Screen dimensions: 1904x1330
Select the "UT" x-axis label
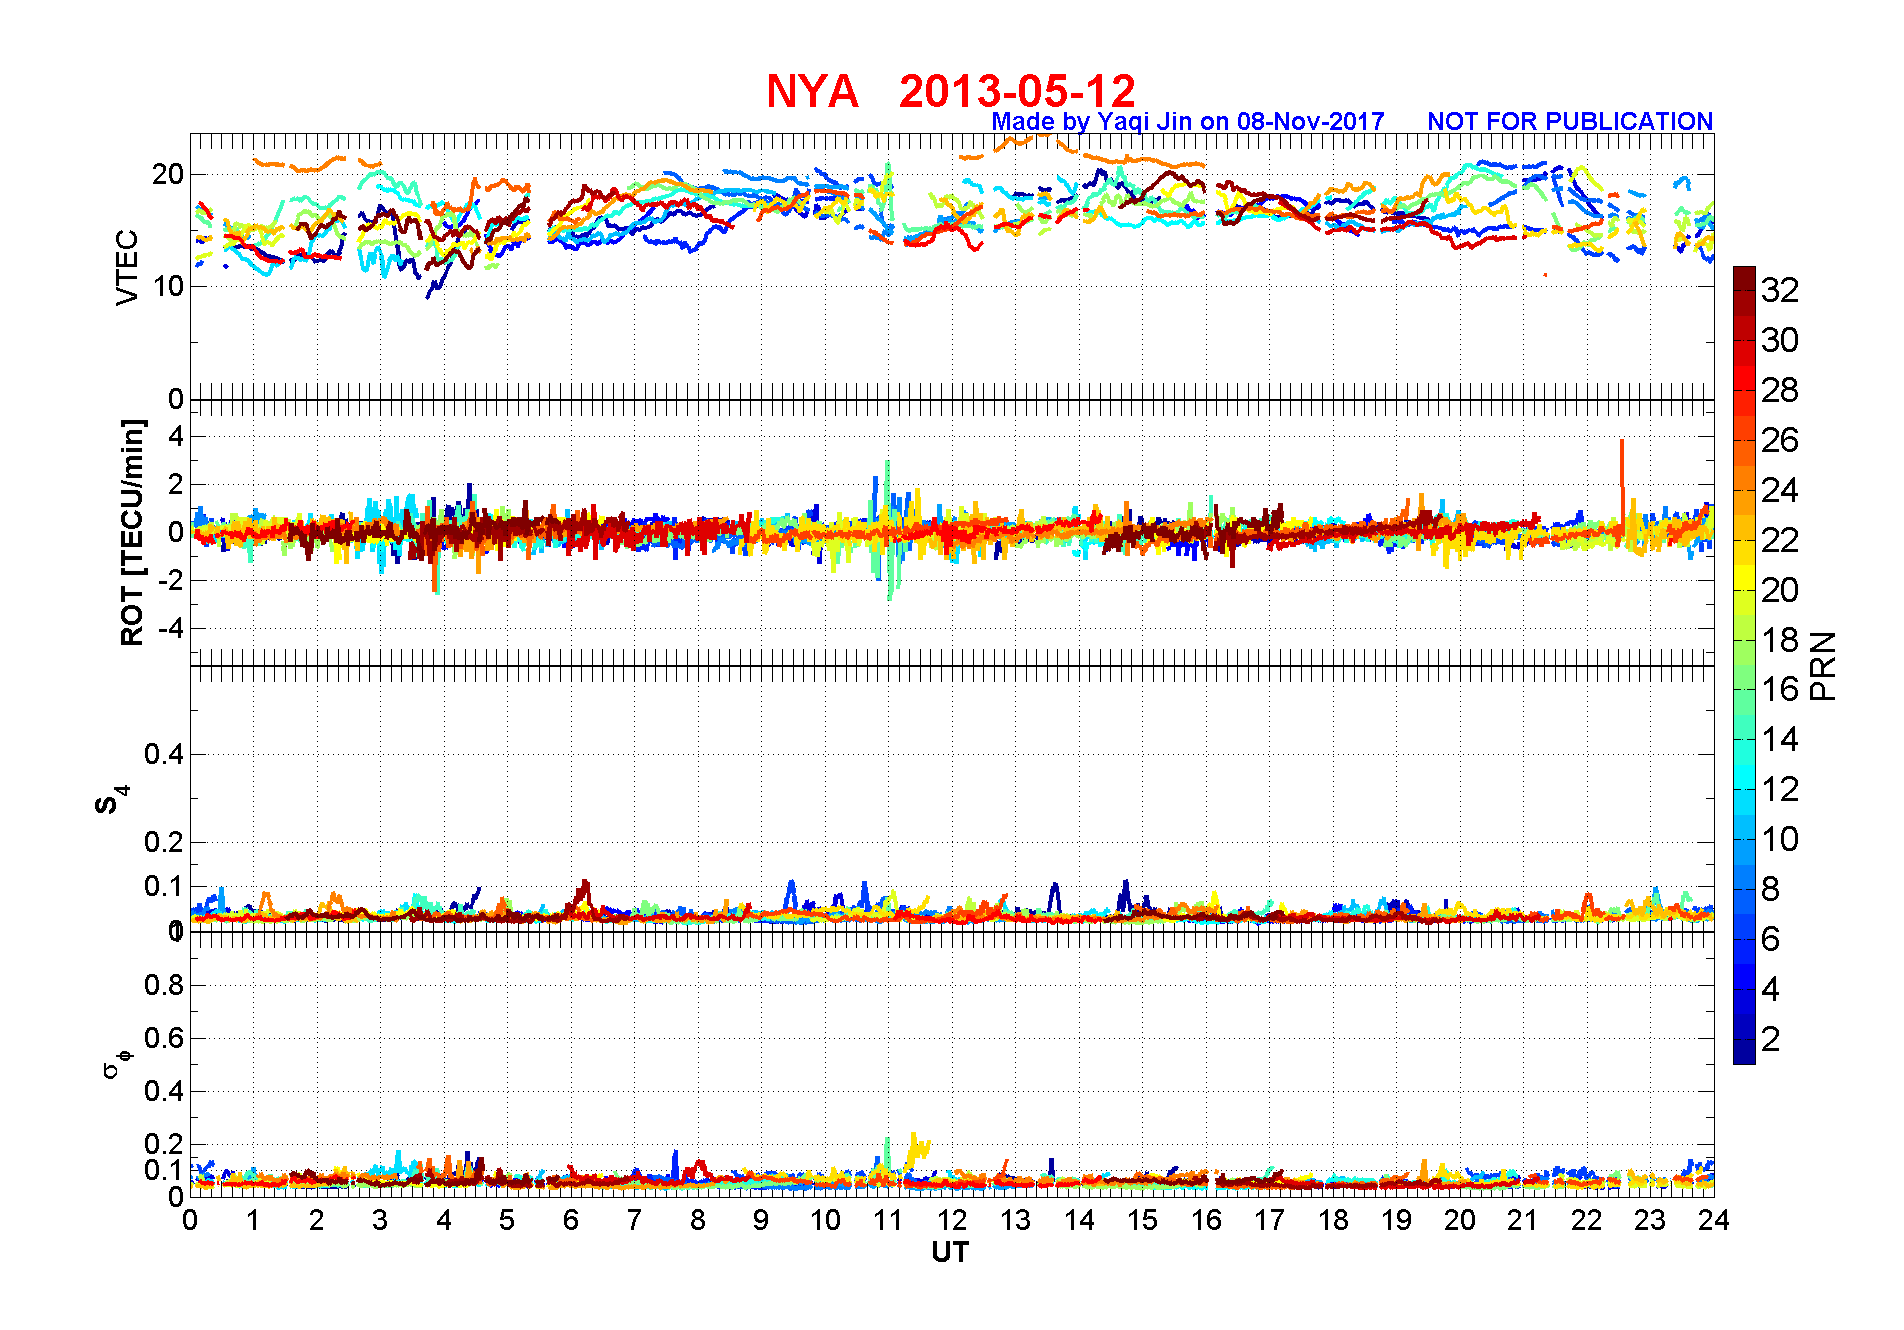tap(950, 1252)
